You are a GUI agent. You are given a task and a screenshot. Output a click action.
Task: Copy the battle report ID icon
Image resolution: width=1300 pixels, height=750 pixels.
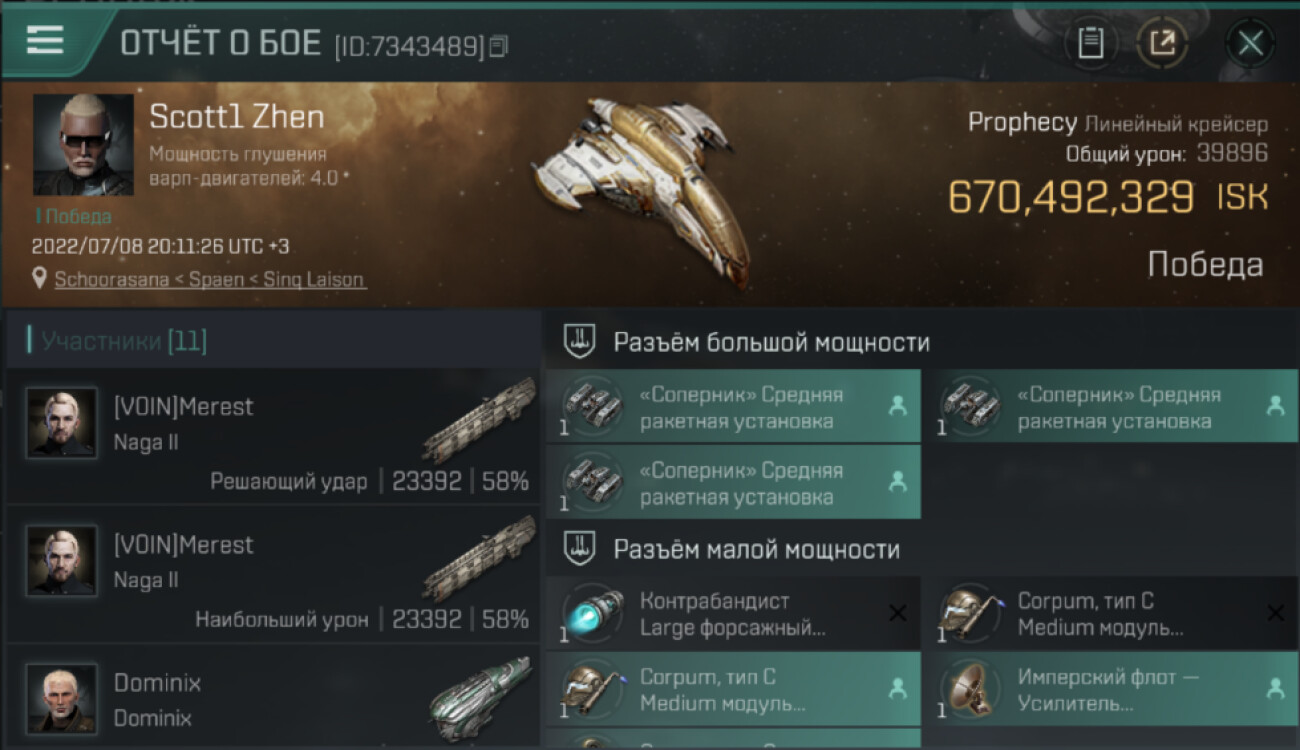point(499,45)
